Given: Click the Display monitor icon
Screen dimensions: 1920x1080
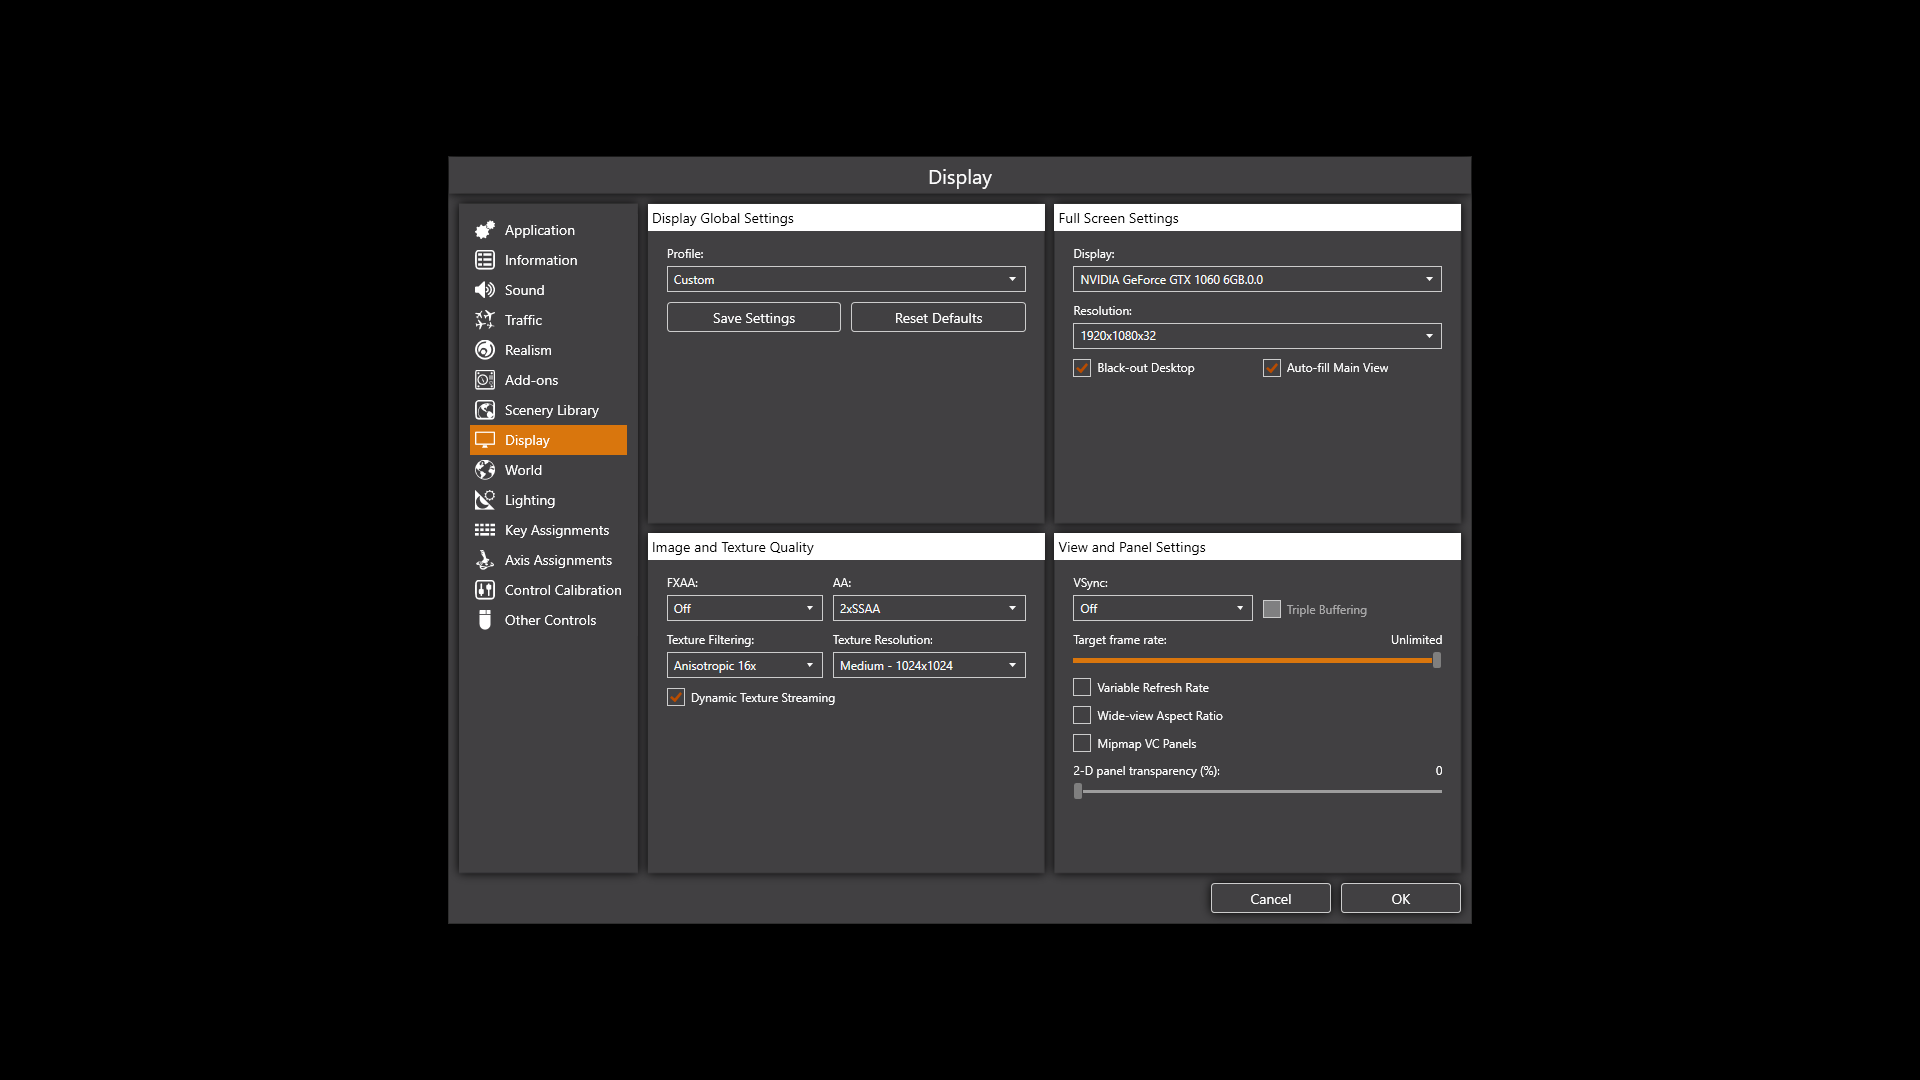Looking at the screenshot, I should (485, 440).
